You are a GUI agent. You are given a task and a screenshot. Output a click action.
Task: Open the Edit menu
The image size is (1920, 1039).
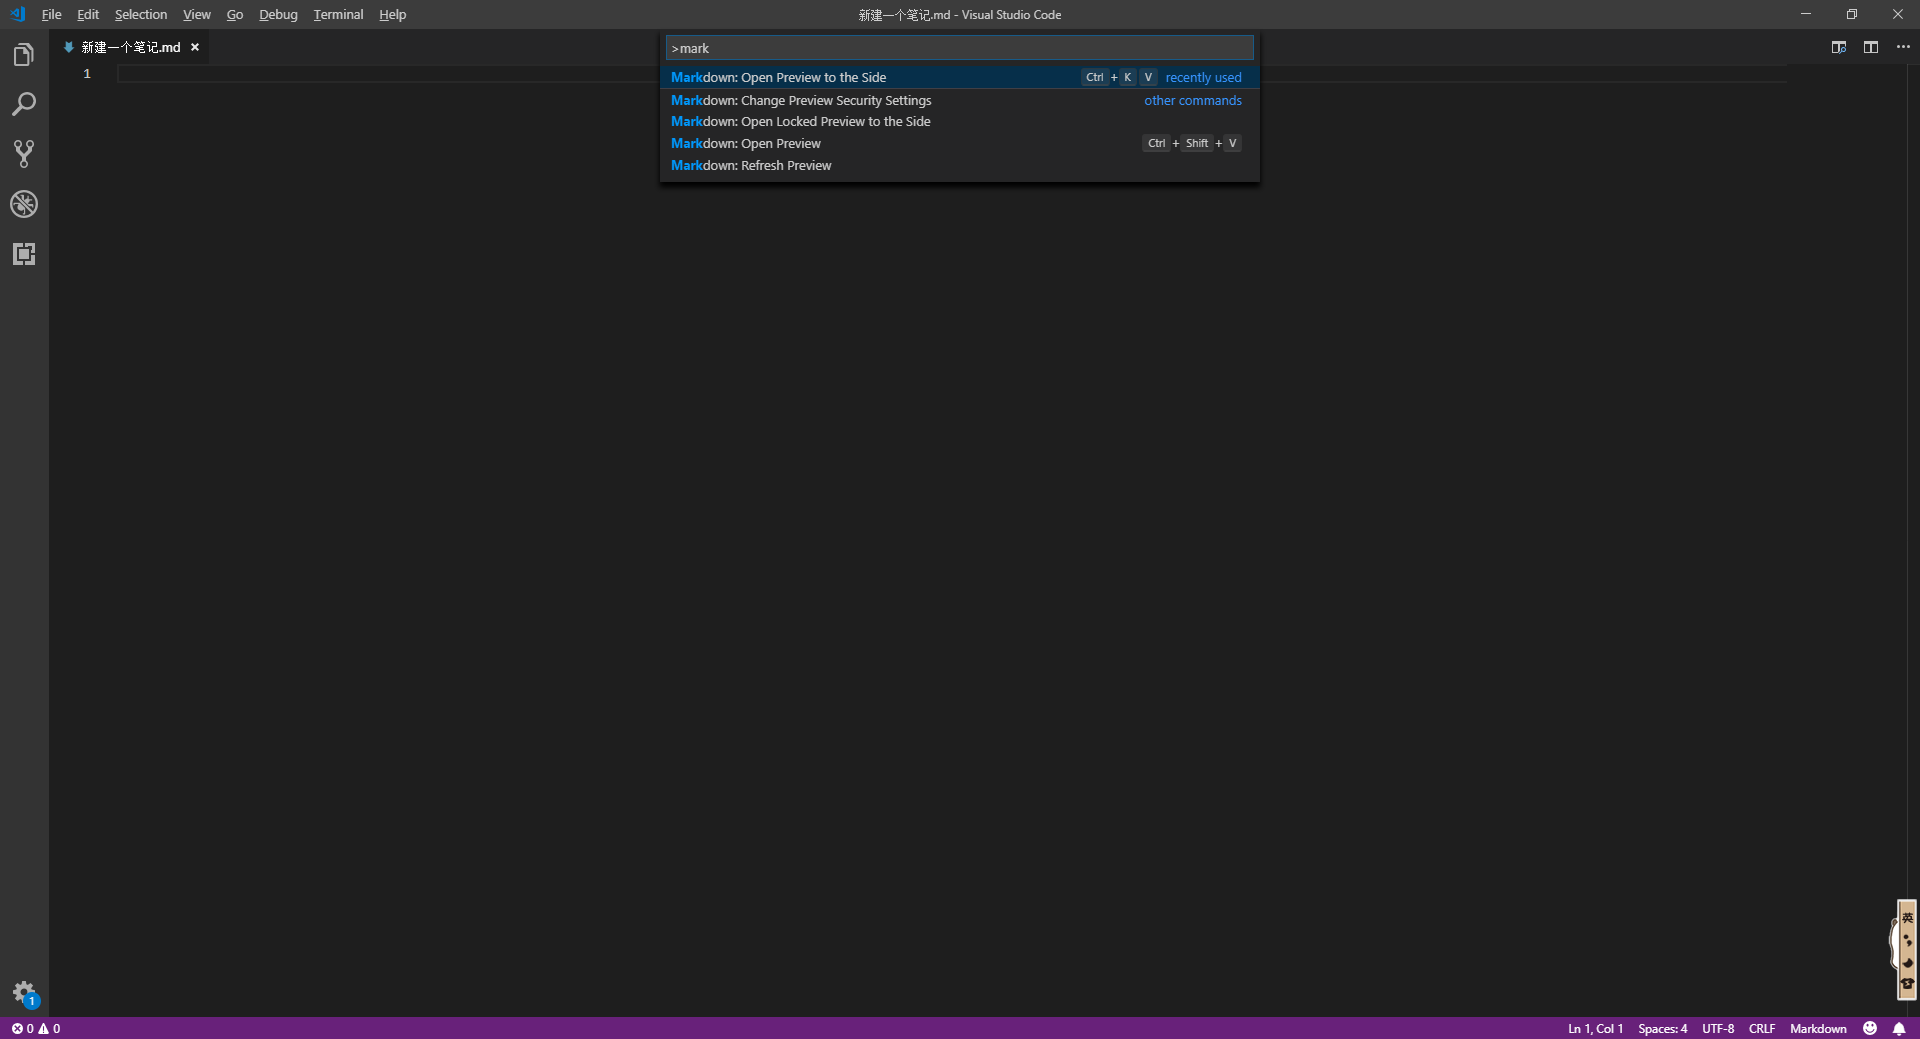88,14
